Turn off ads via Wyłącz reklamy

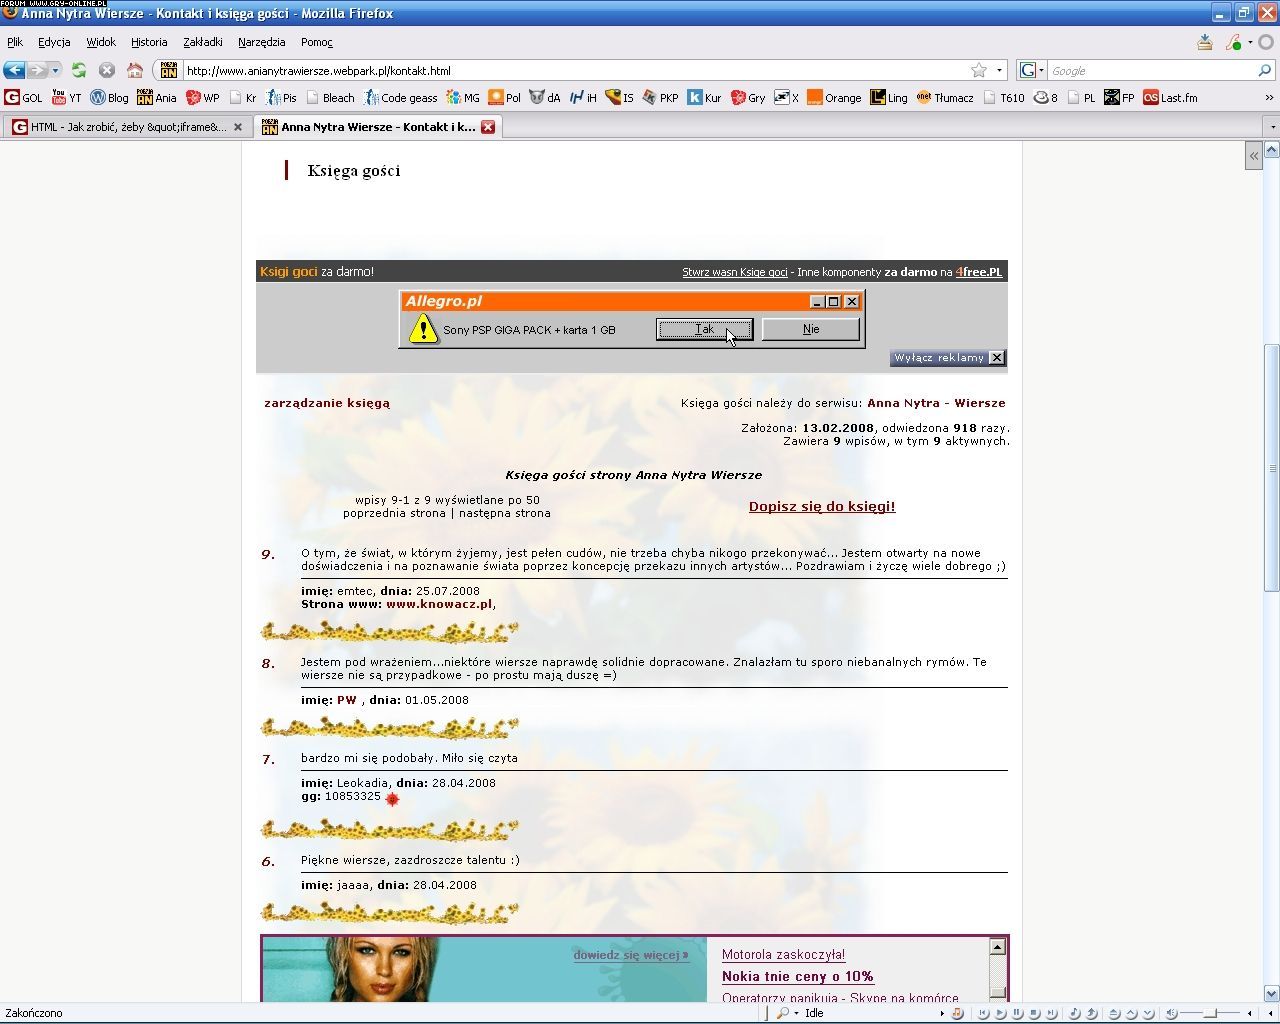click(x=947, y=358)
